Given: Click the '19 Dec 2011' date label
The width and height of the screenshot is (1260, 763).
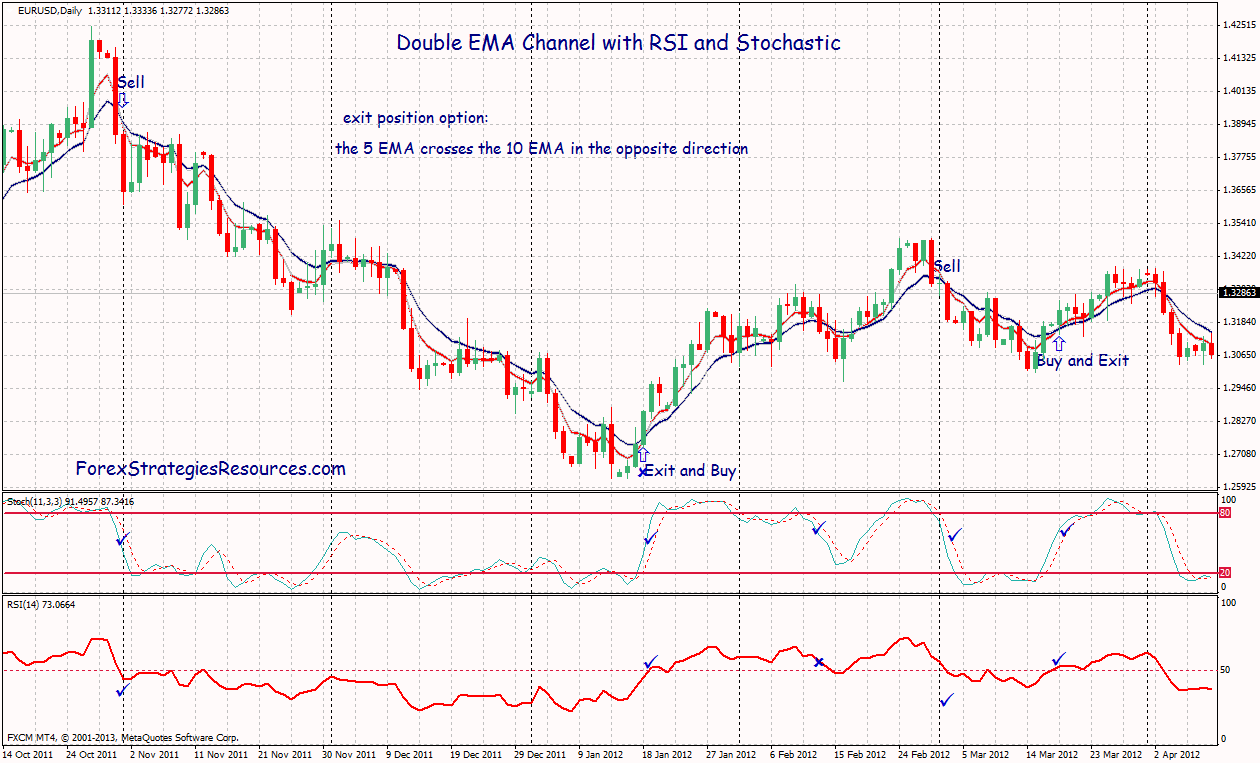Looking at the screenshot, I should pos(476,754).
